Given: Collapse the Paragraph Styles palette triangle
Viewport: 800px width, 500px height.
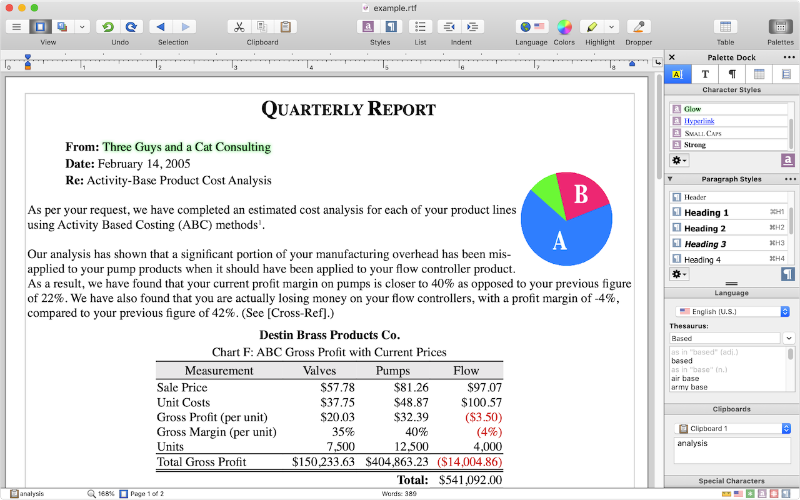Looking at the screenshot, I should [671, 179].
